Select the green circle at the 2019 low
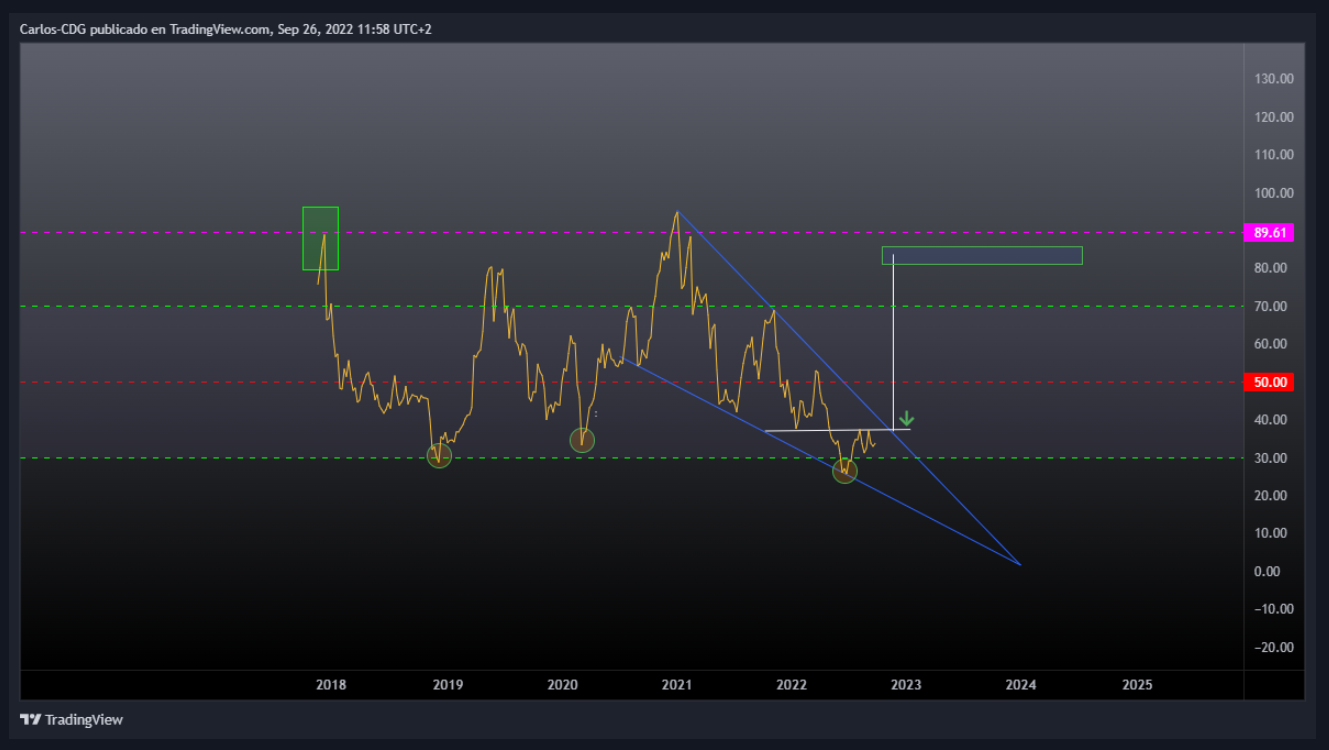The height and width of the screenshot is (750, 1329). coord(439,455)
